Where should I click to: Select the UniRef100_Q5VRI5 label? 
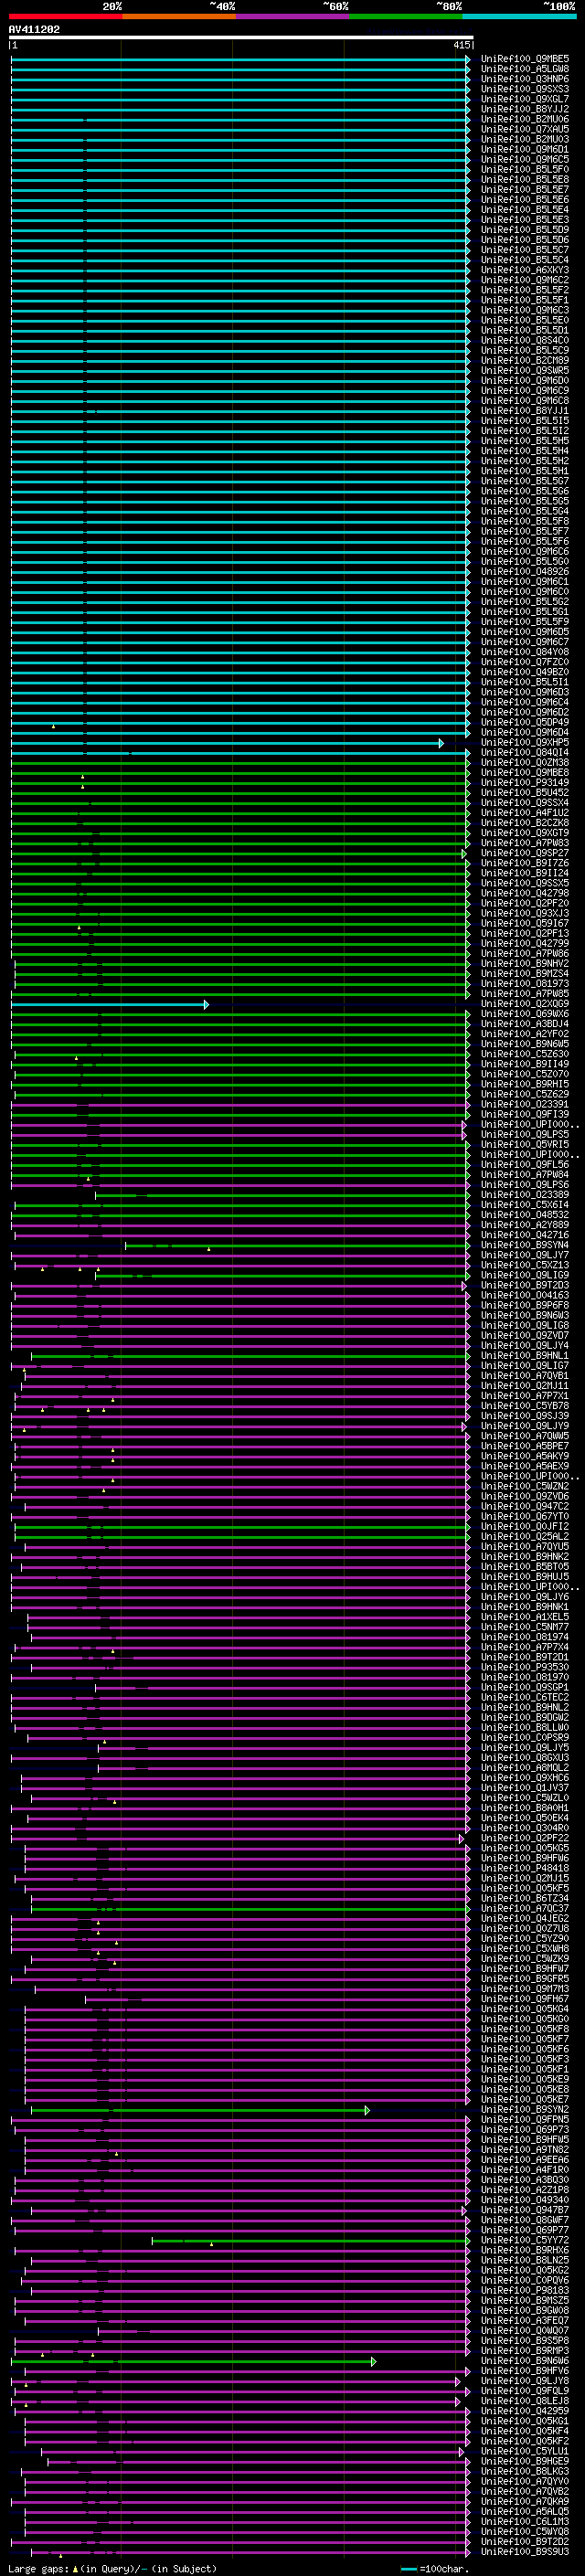pos(525,1144)
